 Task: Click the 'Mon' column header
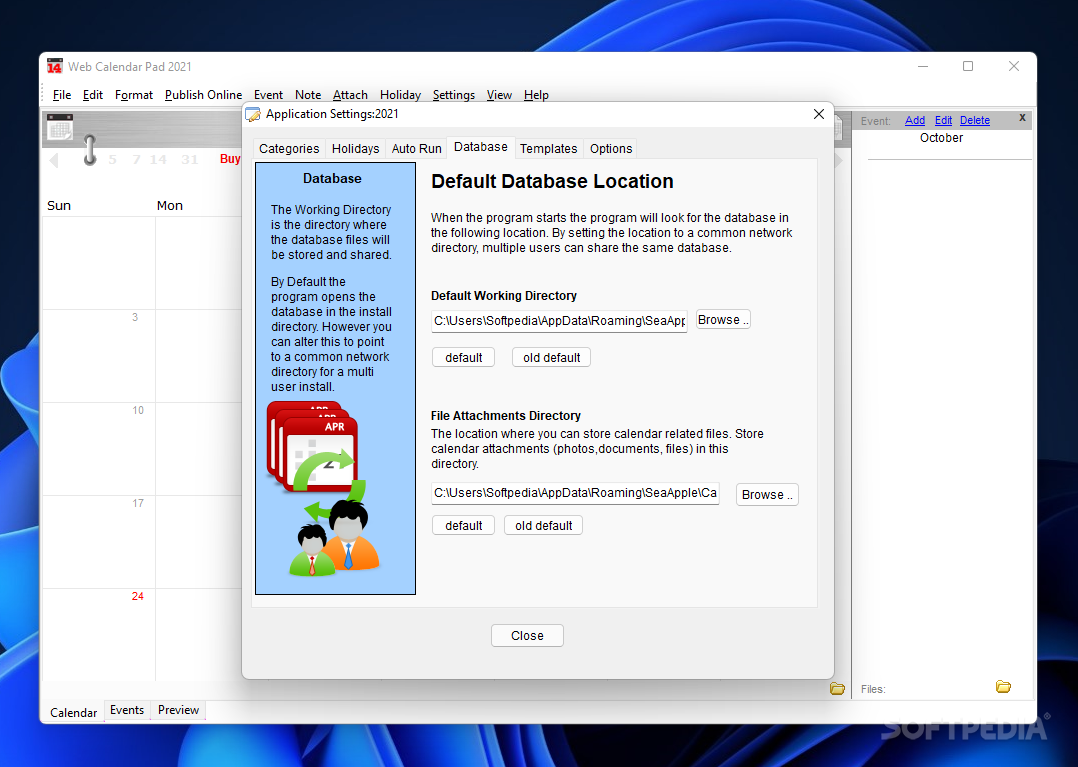(170, 205)
